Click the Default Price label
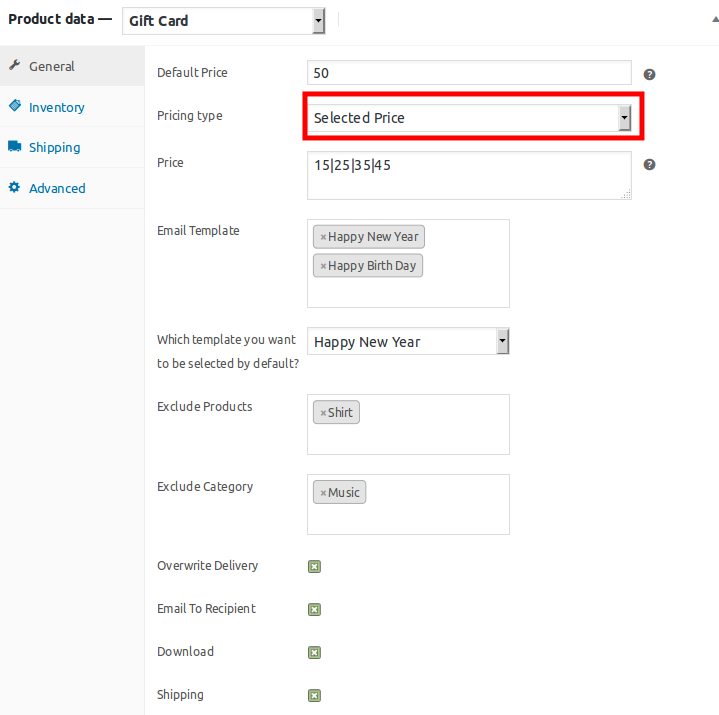Screen dimensions: 719x715 [192, 72]
